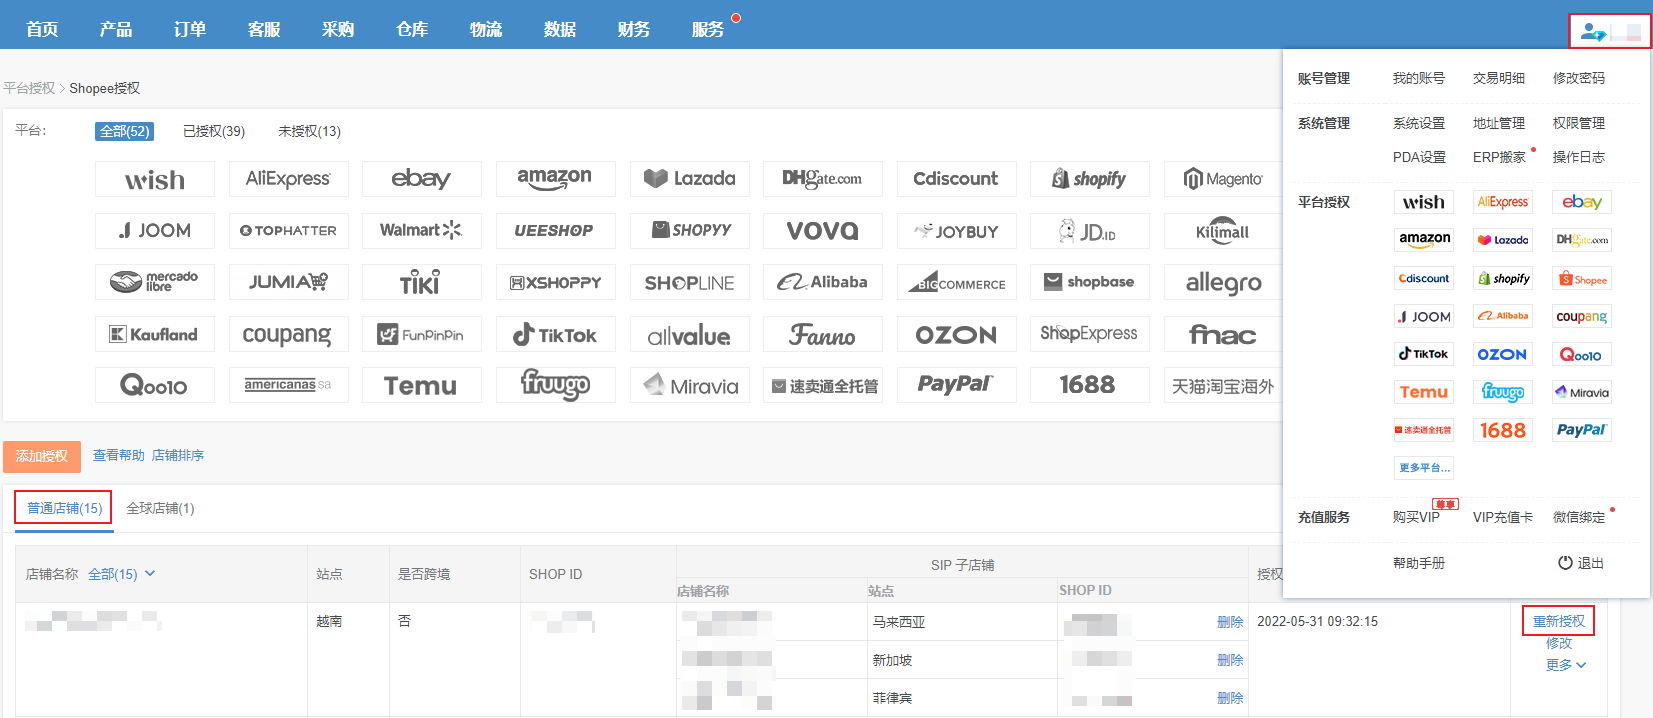
Task: Choose the Lazada platform tile
Action: (689, 179)
